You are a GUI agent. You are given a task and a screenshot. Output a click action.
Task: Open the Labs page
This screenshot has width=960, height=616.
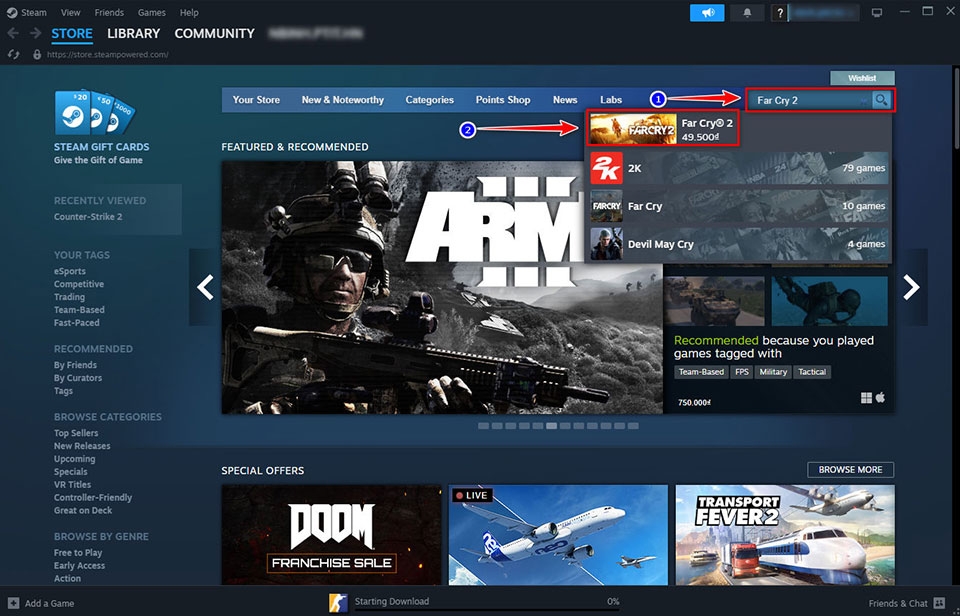tap(610, 100)
